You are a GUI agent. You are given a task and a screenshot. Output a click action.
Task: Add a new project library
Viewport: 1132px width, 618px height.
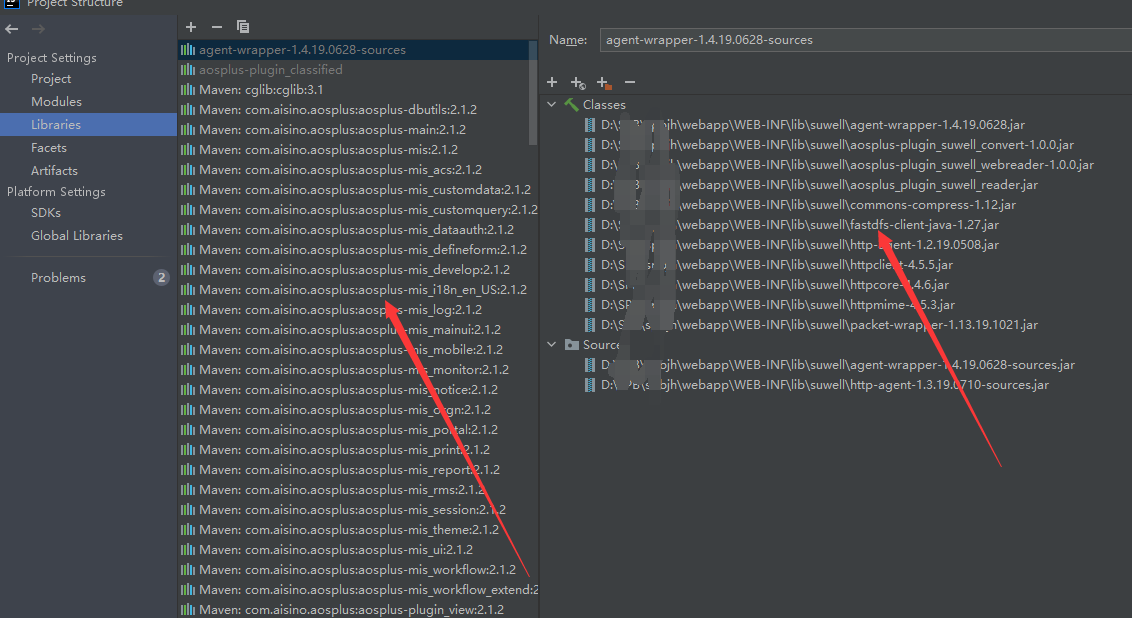point(191,27)
